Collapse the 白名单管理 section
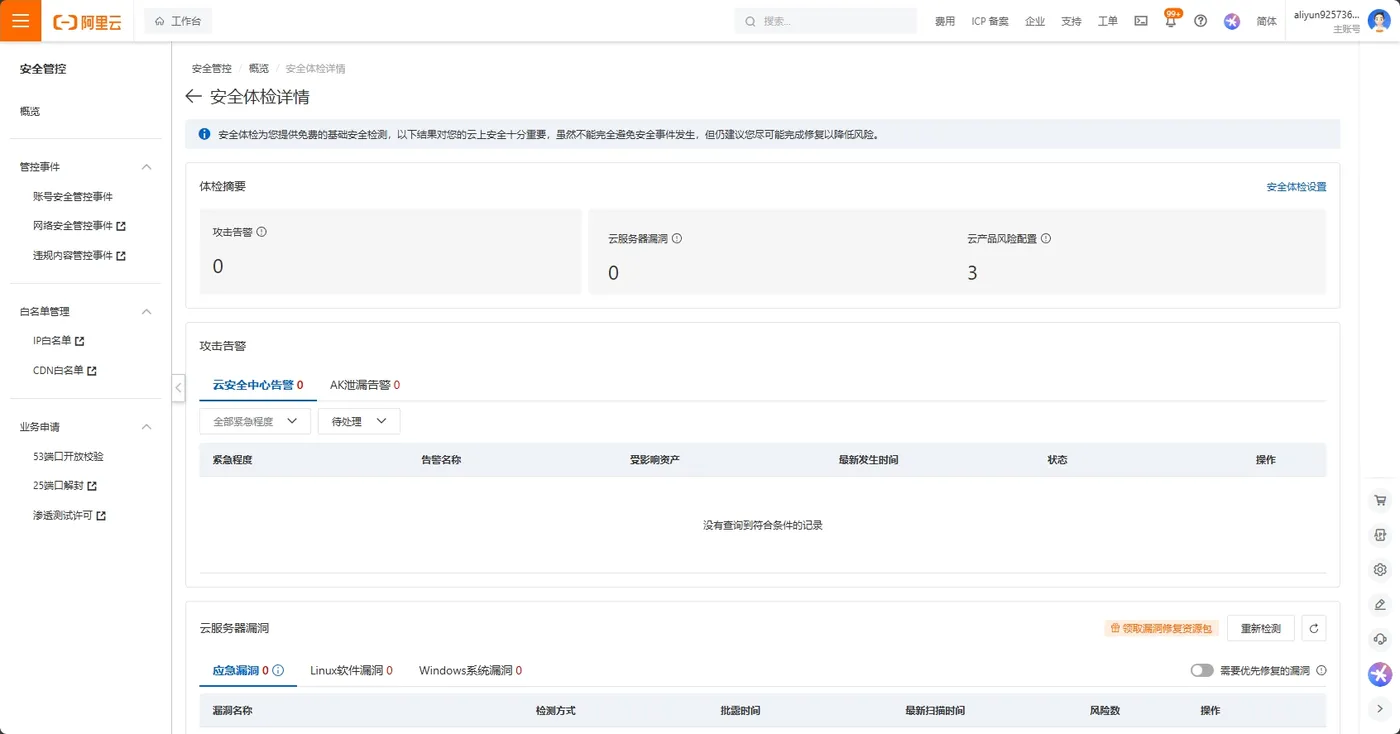Viewport: 1400px width, 734px height. tap(146, 311)
